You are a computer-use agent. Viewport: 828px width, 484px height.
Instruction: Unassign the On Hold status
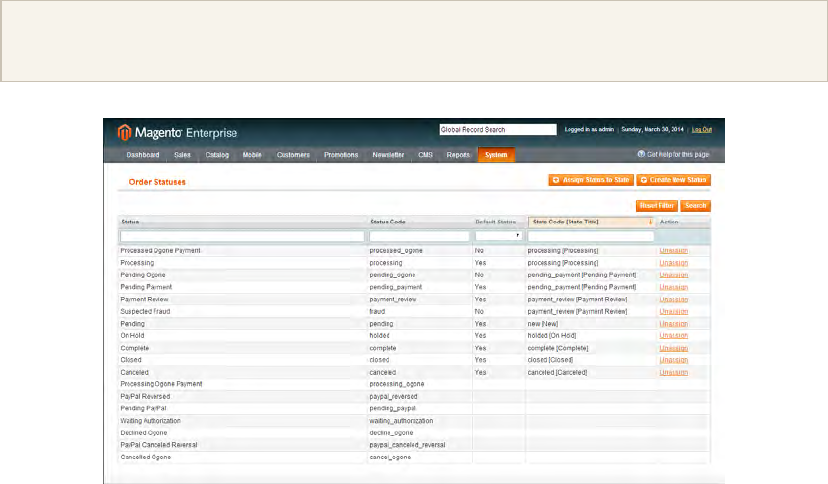pos(674,336)
